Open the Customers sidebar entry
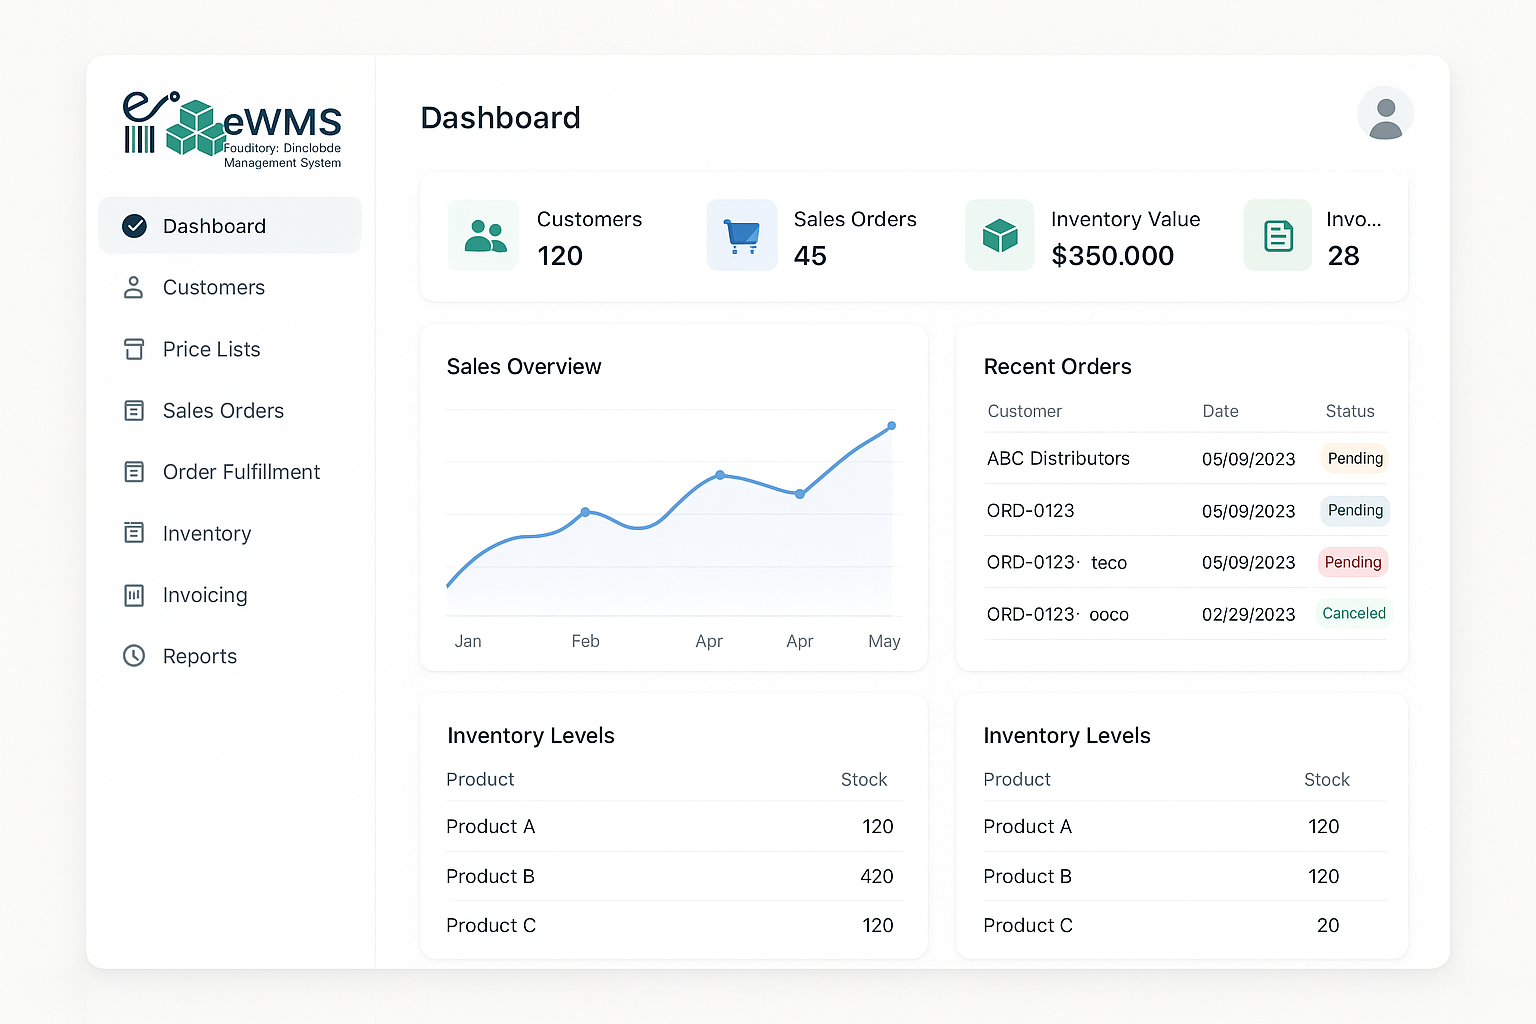 pyautogui.click(x=213, y=287)
